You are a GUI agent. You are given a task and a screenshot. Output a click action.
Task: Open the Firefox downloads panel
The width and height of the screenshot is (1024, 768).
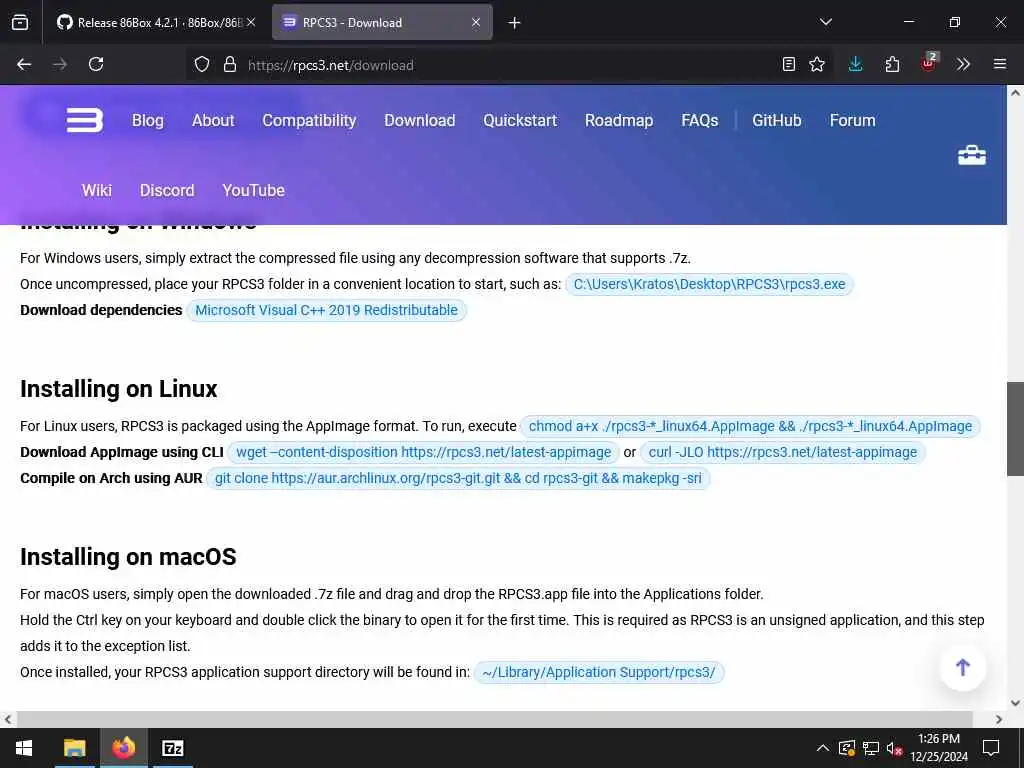pos(856,64)
